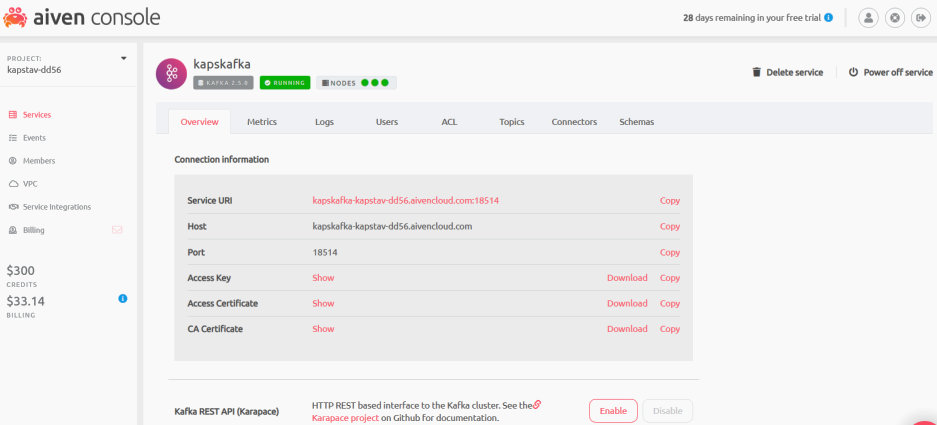Download the CA Certificate

point(627,329)
